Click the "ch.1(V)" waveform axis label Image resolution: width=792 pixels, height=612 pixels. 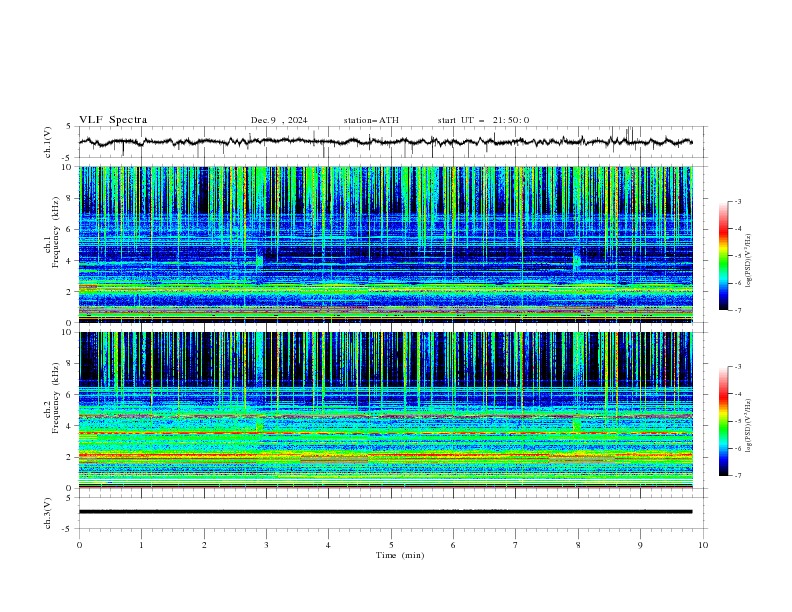click(x=48, y=142)
